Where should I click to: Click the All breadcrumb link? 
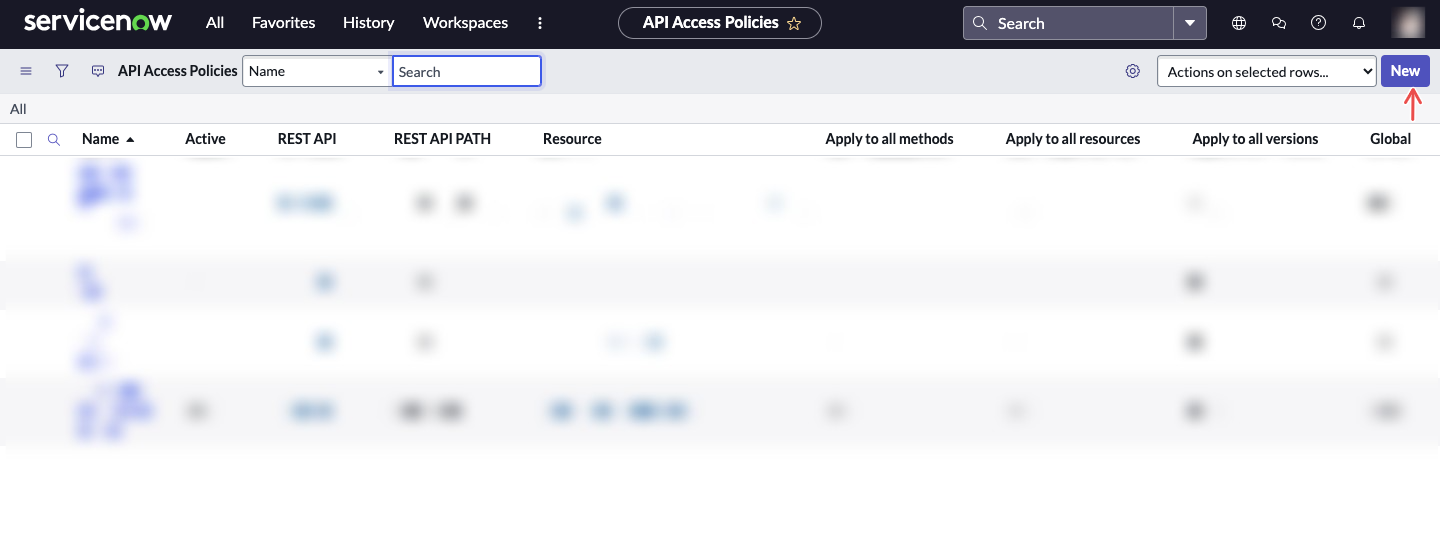(18, 109)
